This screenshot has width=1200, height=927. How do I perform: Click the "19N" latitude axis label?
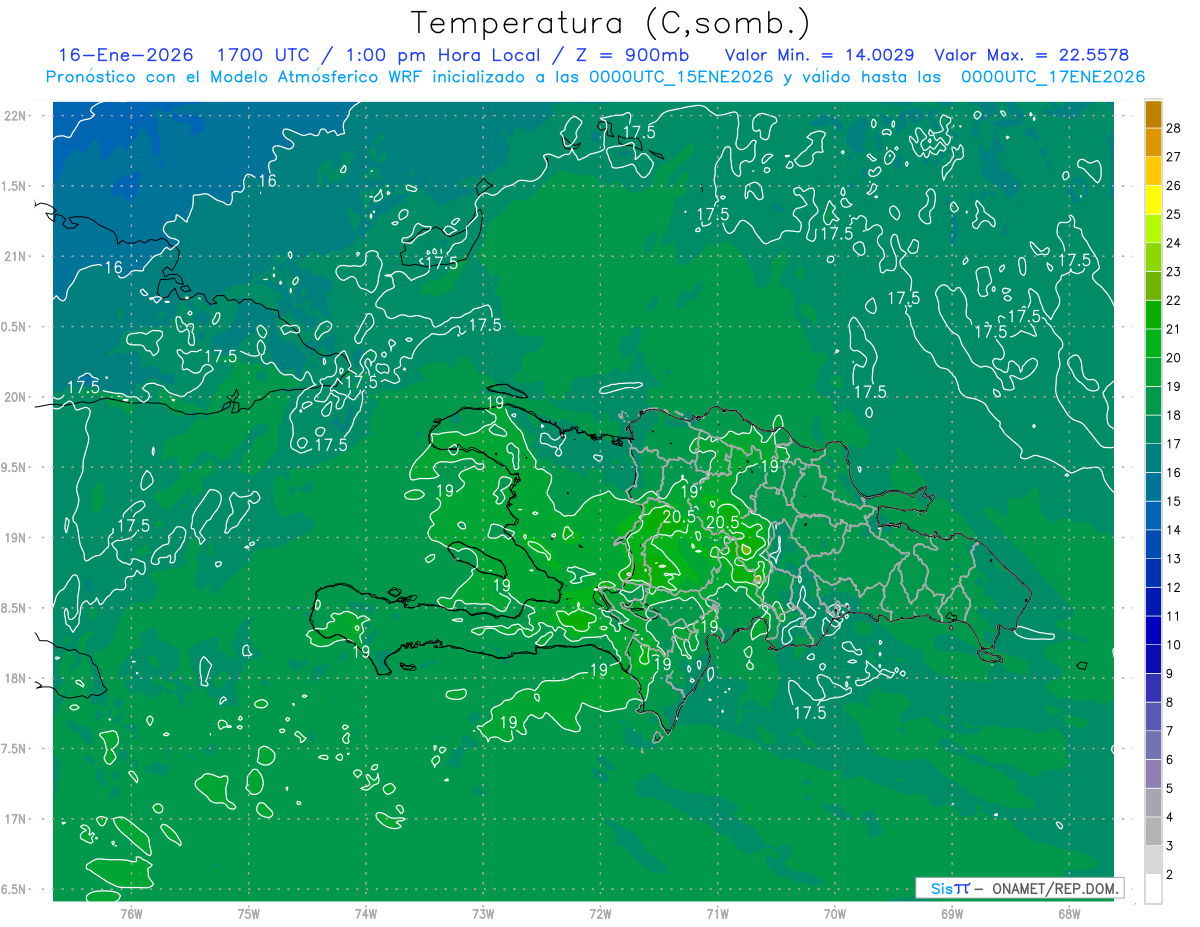click(17, 537)
